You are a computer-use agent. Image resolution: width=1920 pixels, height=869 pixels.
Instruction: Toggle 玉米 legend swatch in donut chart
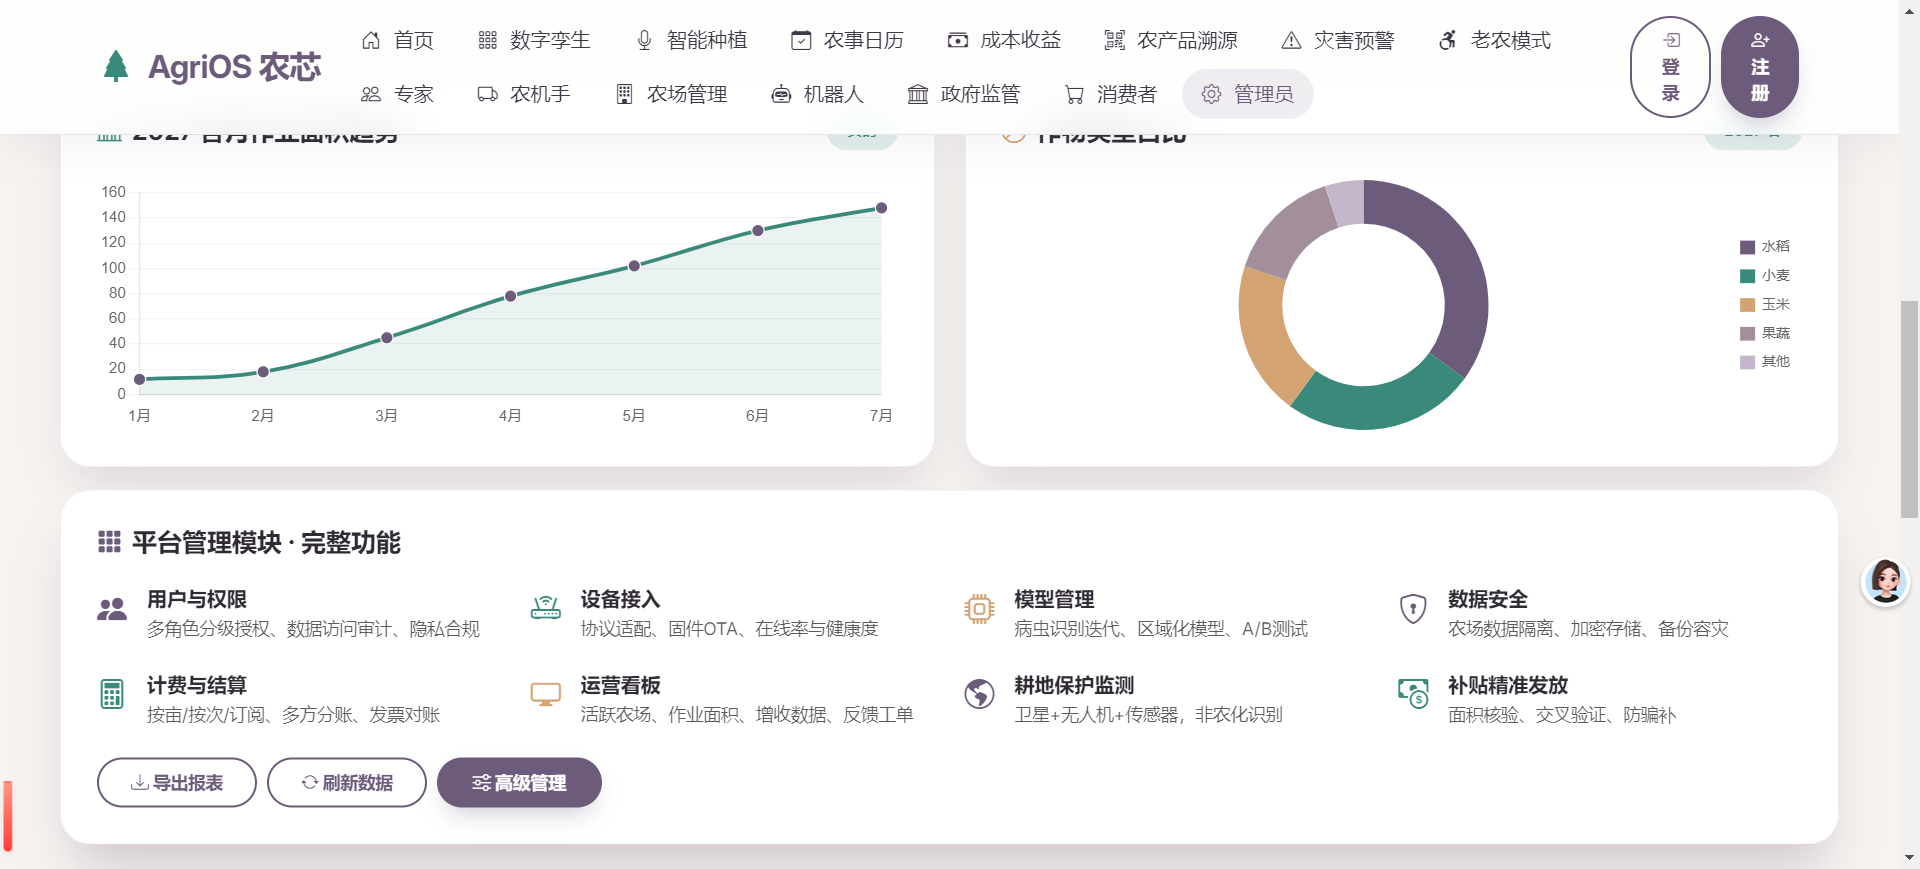click(1748, 305)
